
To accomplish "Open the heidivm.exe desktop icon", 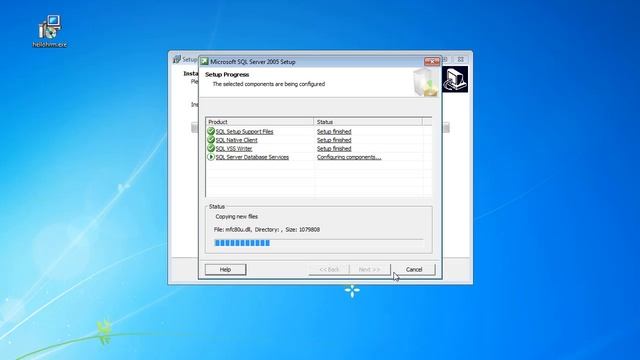I will (x=50, y=31).
